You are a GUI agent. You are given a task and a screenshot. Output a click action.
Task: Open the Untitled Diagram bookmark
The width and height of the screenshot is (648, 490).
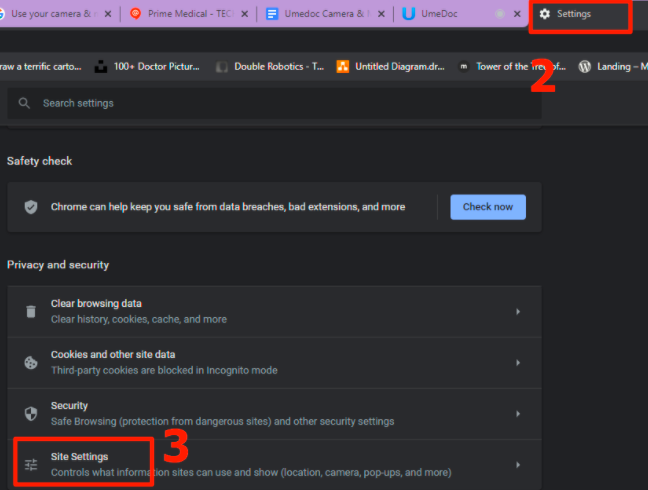point(390,67)
